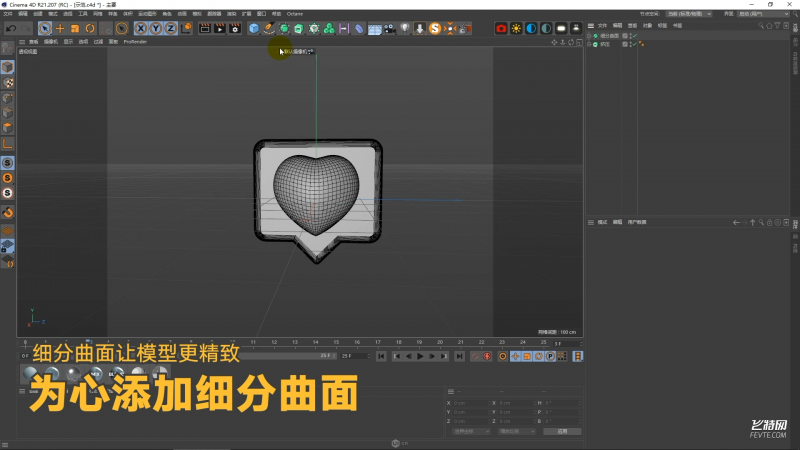Open deformer Bend icon
The width and height of the screenshot is (800, 450).
coord(359,28)
